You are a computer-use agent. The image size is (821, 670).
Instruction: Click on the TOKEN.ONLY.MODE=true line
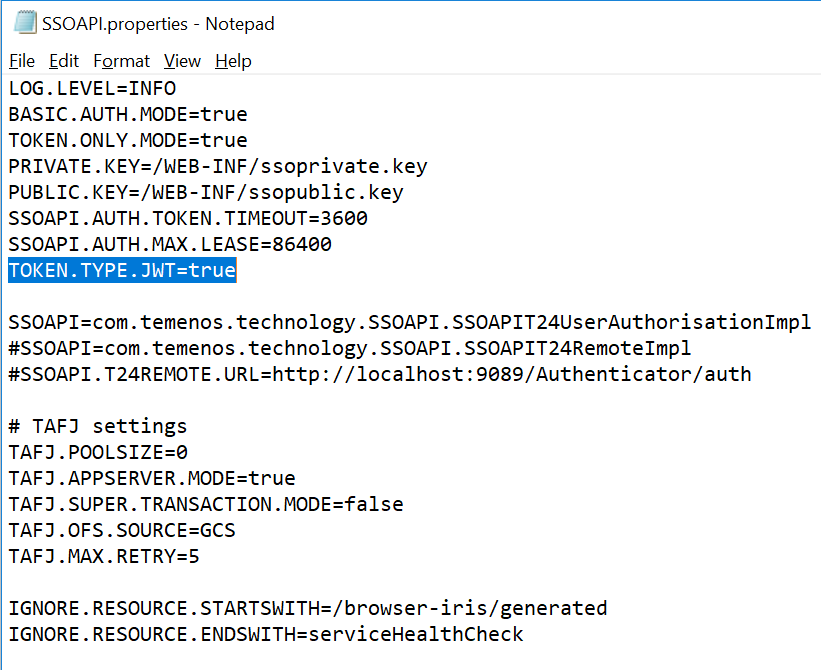pyautogui.click(x=127, y=140)
